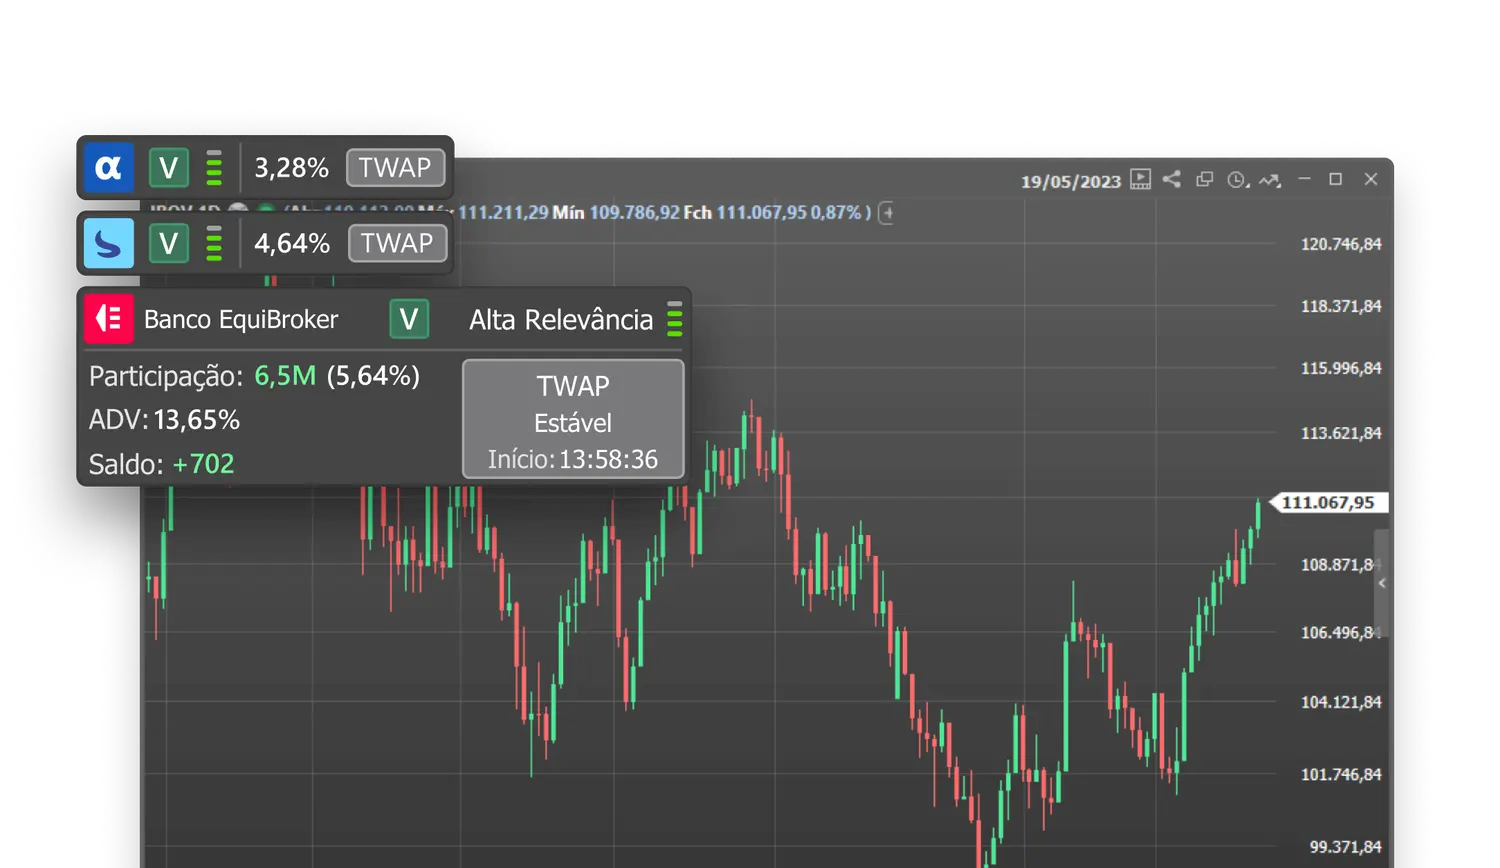1500x868 pixels.
Task: Click the 111.067,95 current price marker
Action: click(x=1327, y=503)
